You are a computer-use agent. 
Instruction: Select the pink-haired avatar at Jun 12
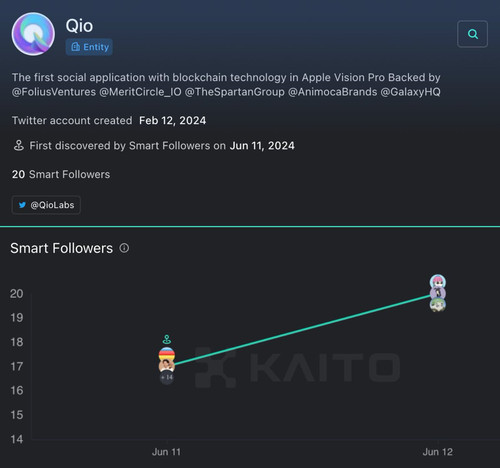(438, 282)
